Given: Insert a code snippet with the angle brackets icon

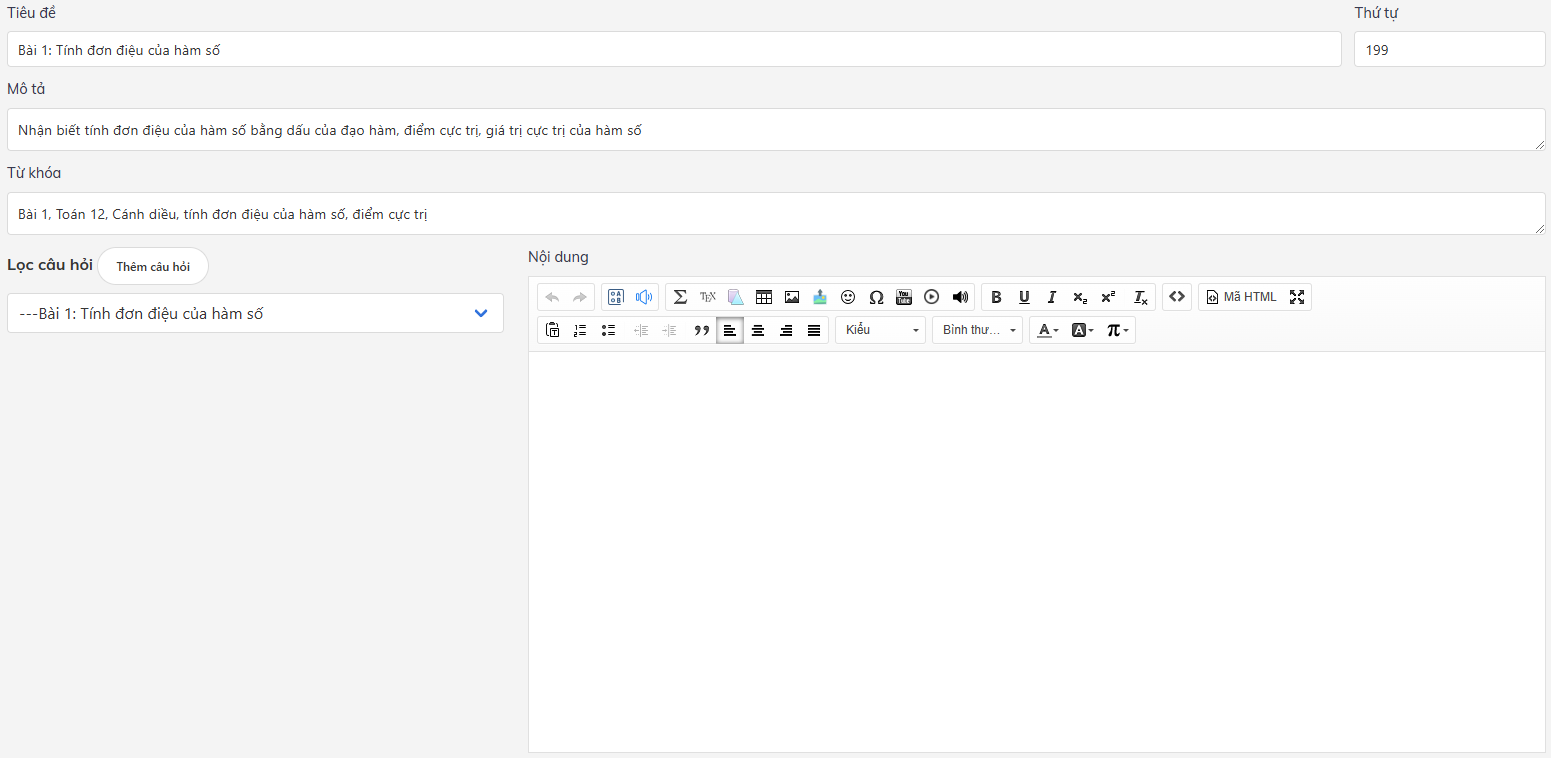Looking at the screenshot, I should (x=1177, y=297).
